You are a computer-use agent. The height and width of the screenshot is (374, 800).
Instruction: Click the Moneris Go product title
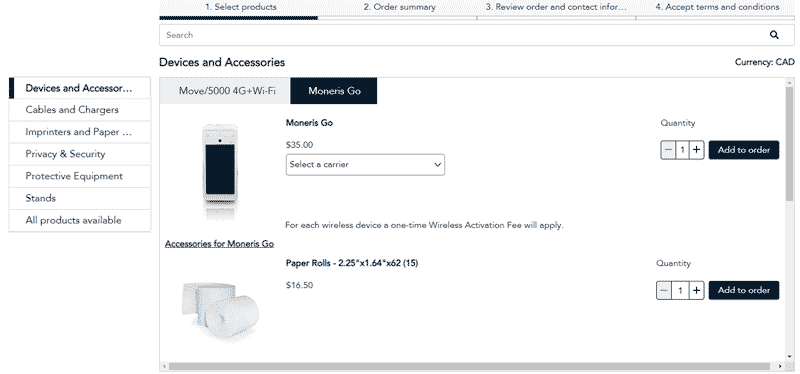[309, 123]
